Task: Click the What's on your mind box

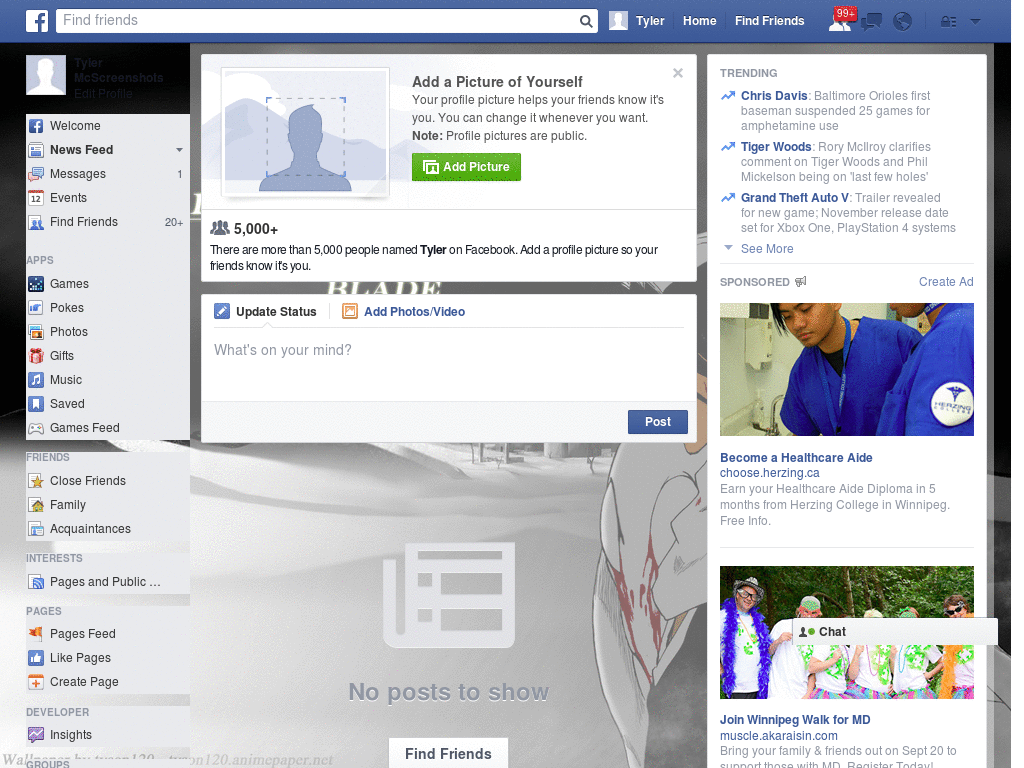Action: coord(449,364)
